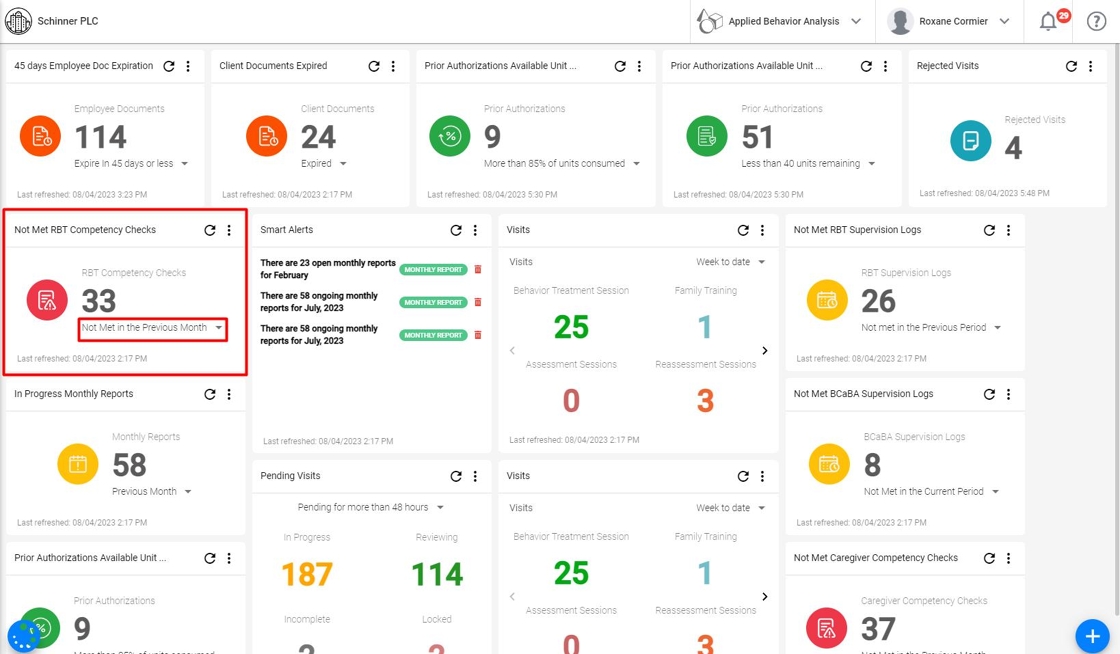Open 'Expire in 45 days or less' dropdown
Image resolution: width=1120 pixels, height=654 pixels.
pos(131,164)
